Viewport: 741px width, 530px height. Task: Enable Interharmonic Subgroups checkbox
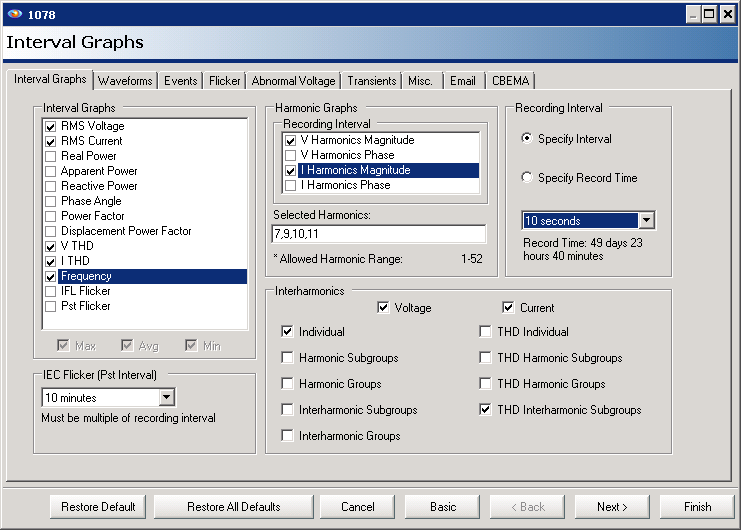pyautogui.click(x=287, y=410)
